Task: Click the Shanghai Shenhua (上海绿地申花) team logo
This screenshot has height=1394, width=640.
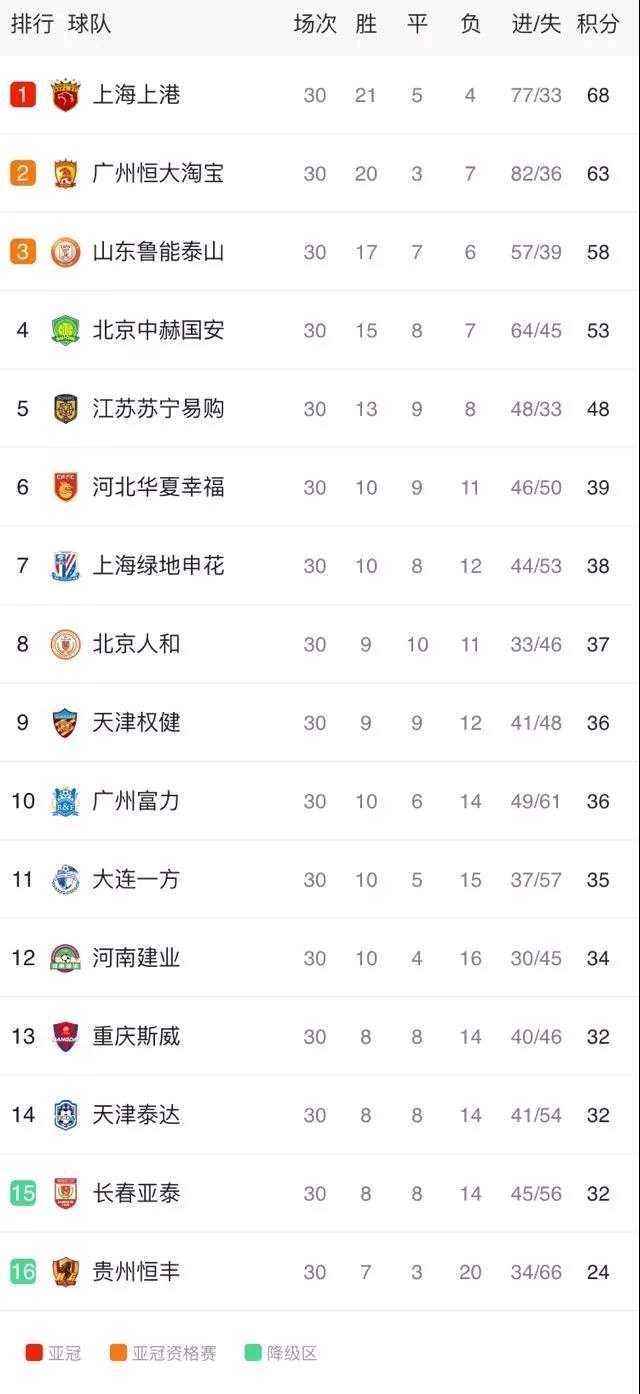Action: 65,566
